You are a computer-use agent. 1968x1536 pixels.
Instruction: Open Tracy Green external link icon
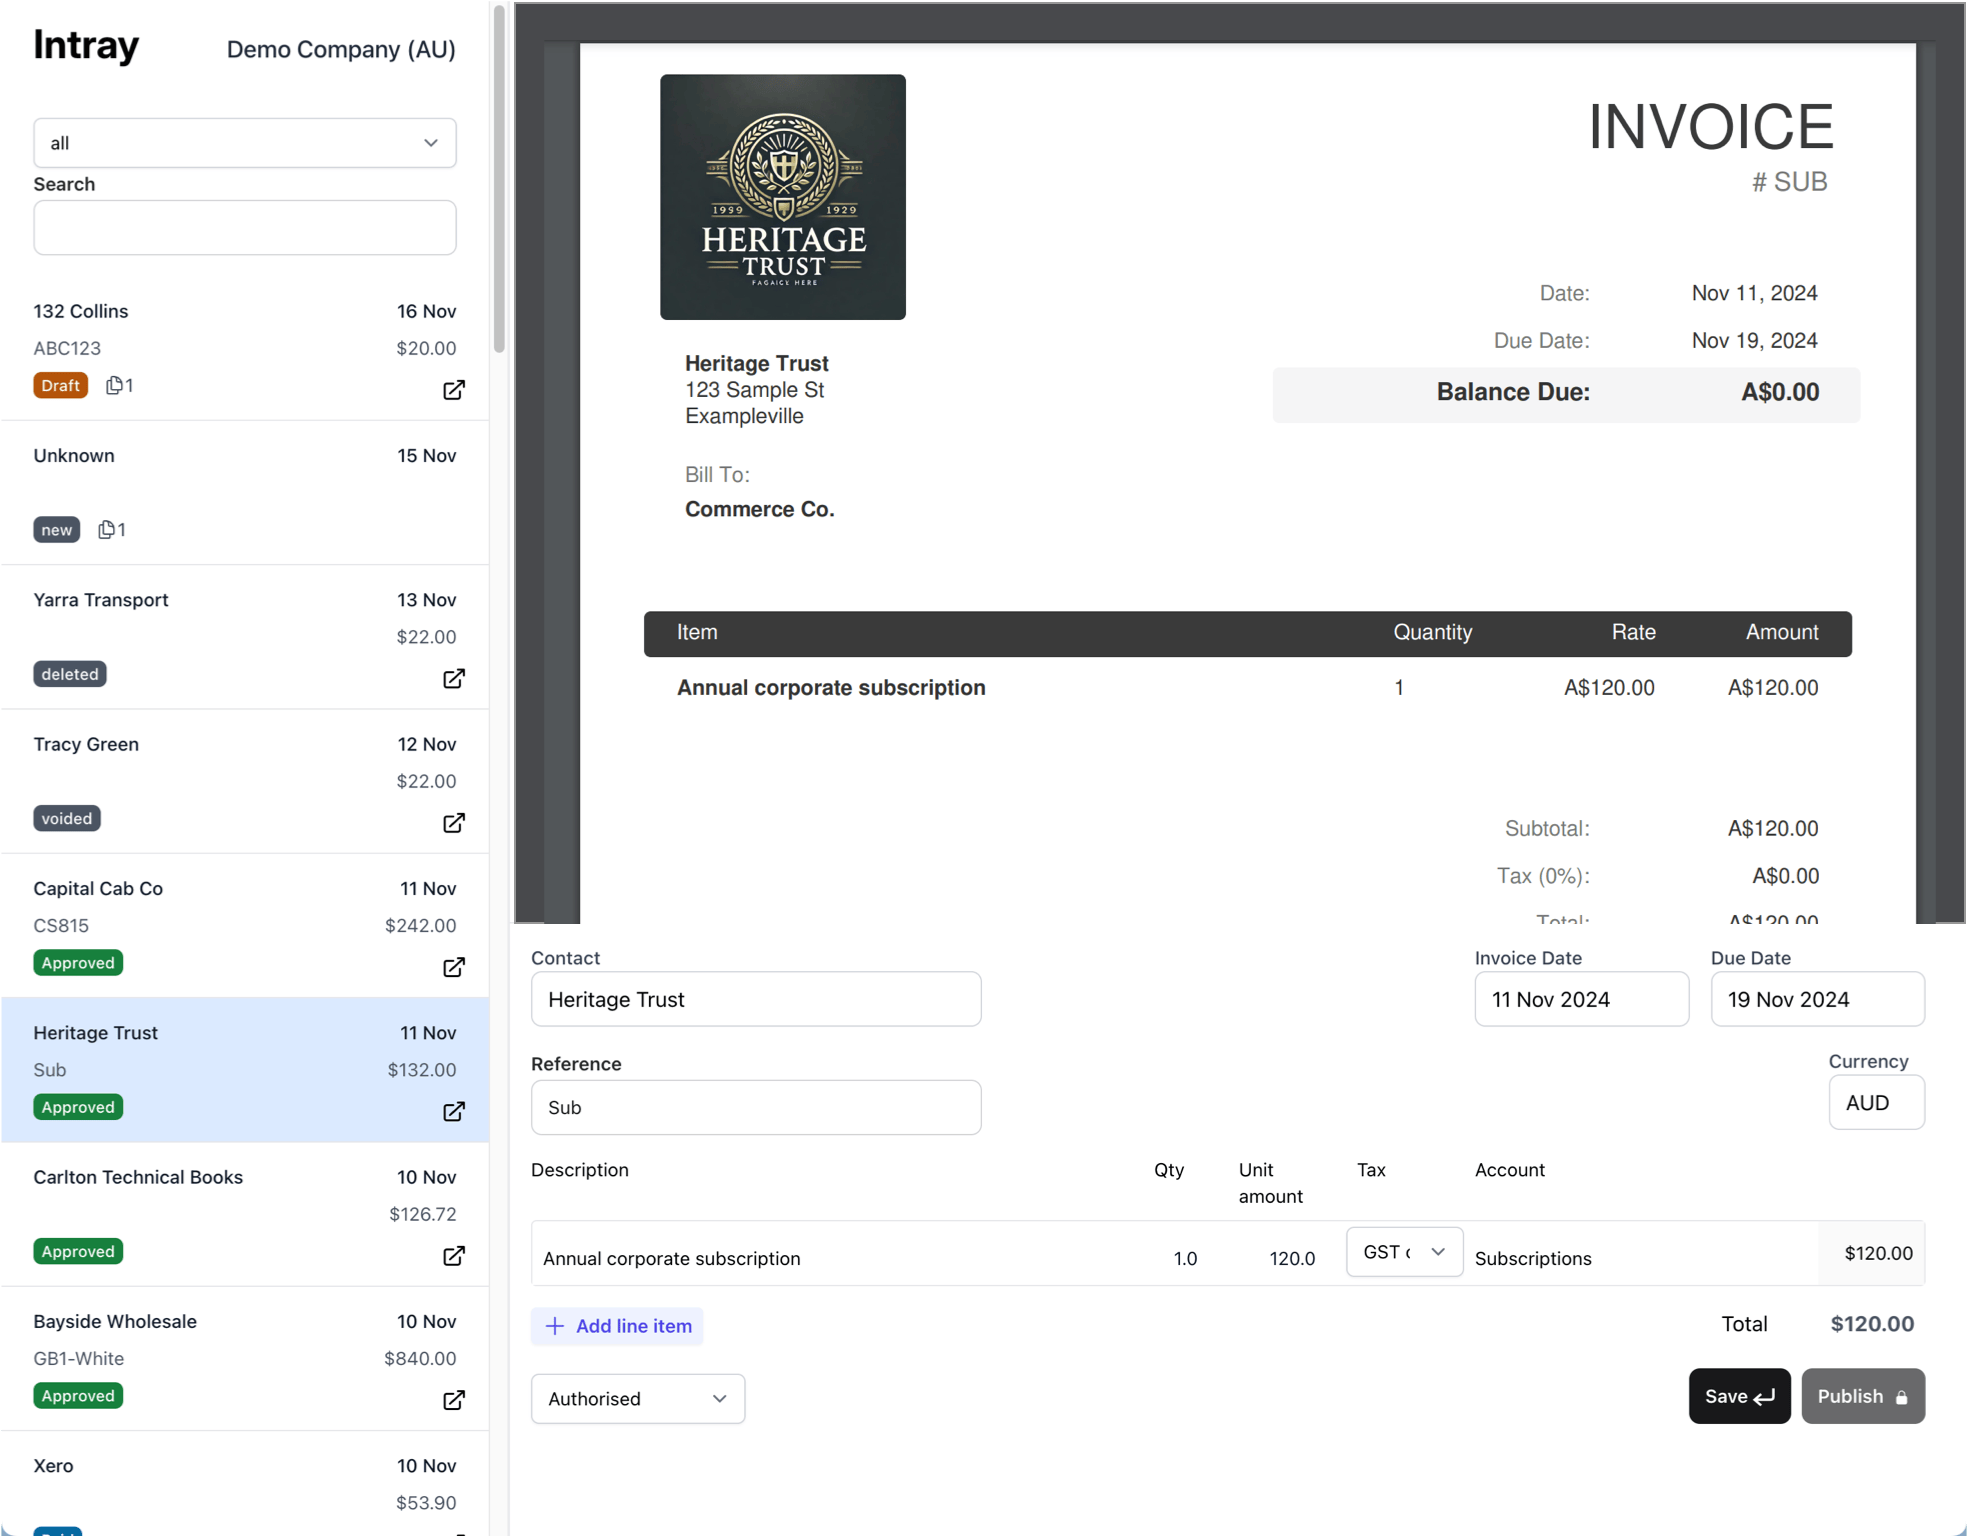pos(453,822)
